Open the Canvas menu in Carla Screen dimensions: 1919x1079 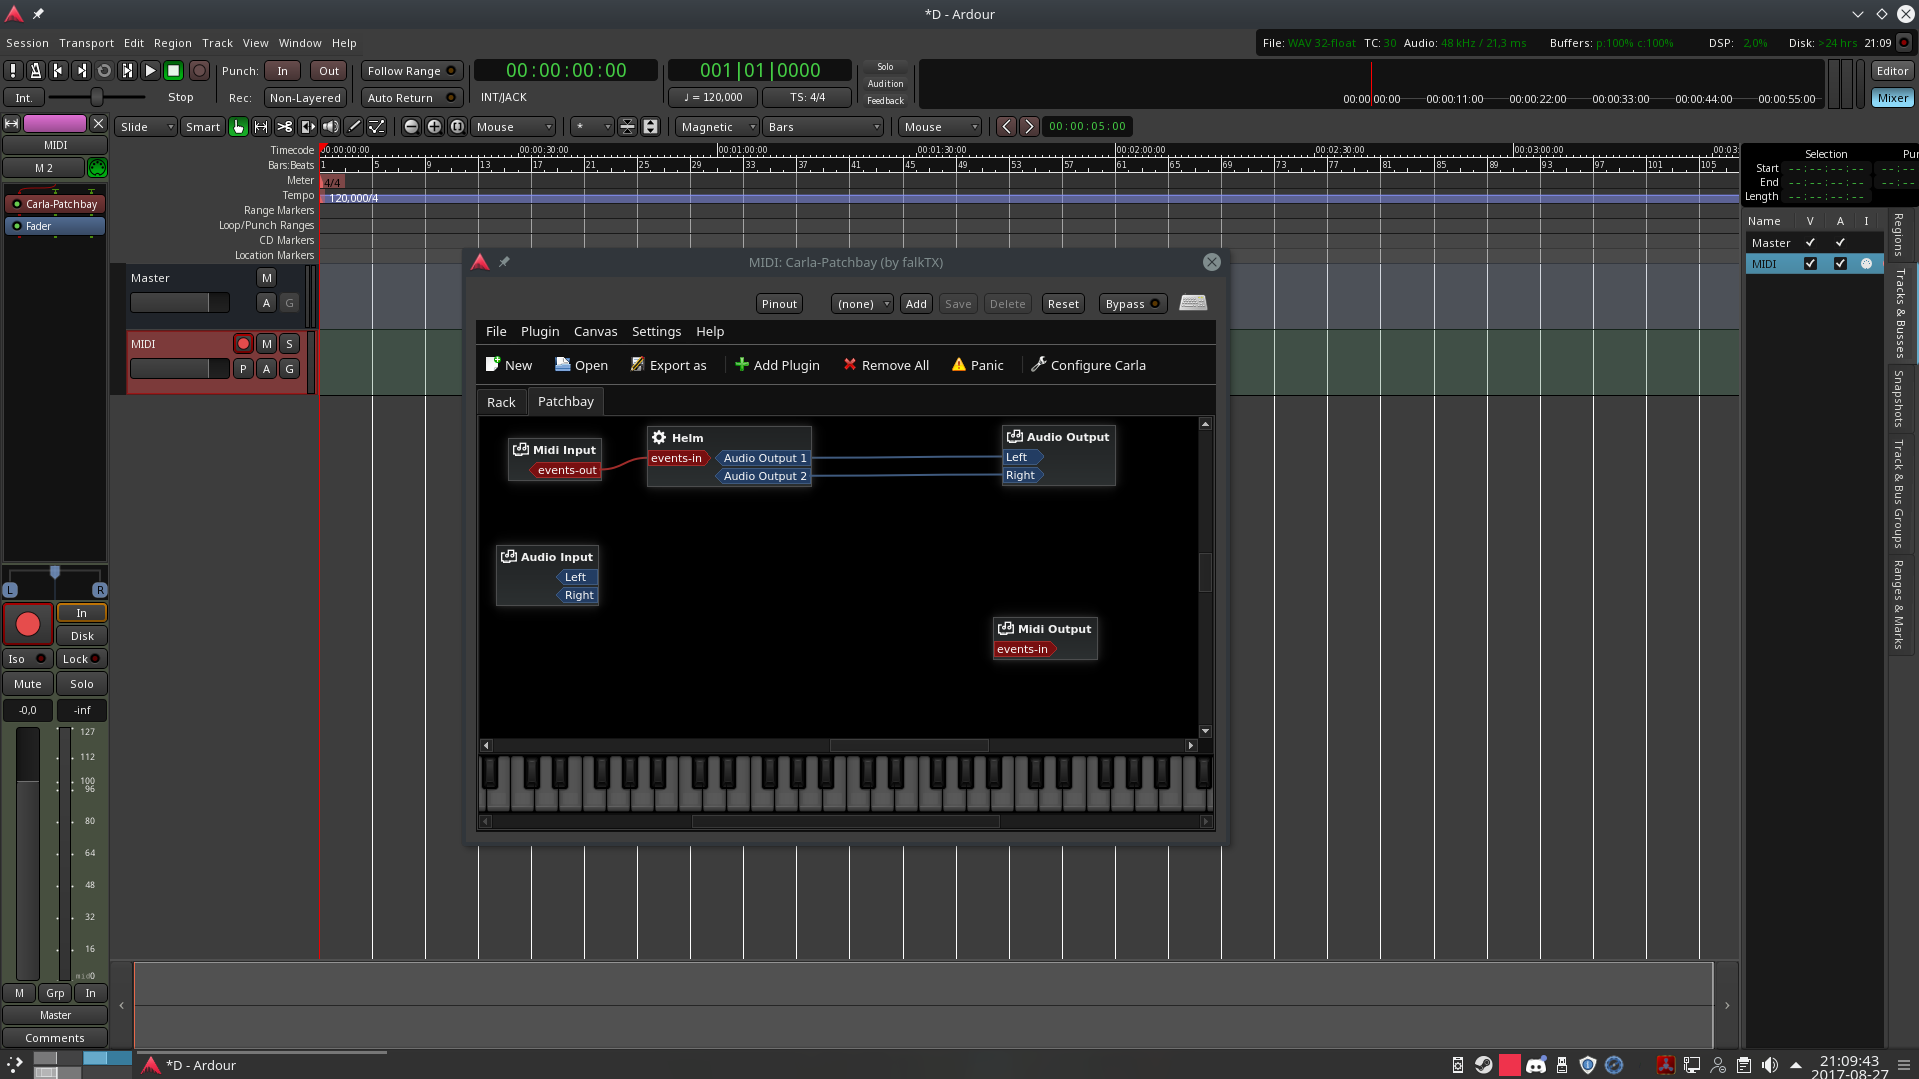pyautogui.click(x=595, y=331)
